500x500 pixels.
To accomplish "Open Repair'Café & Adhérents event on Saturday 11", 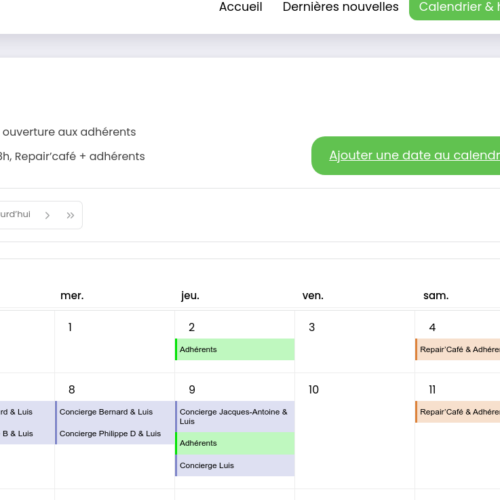I will [457, 412].
